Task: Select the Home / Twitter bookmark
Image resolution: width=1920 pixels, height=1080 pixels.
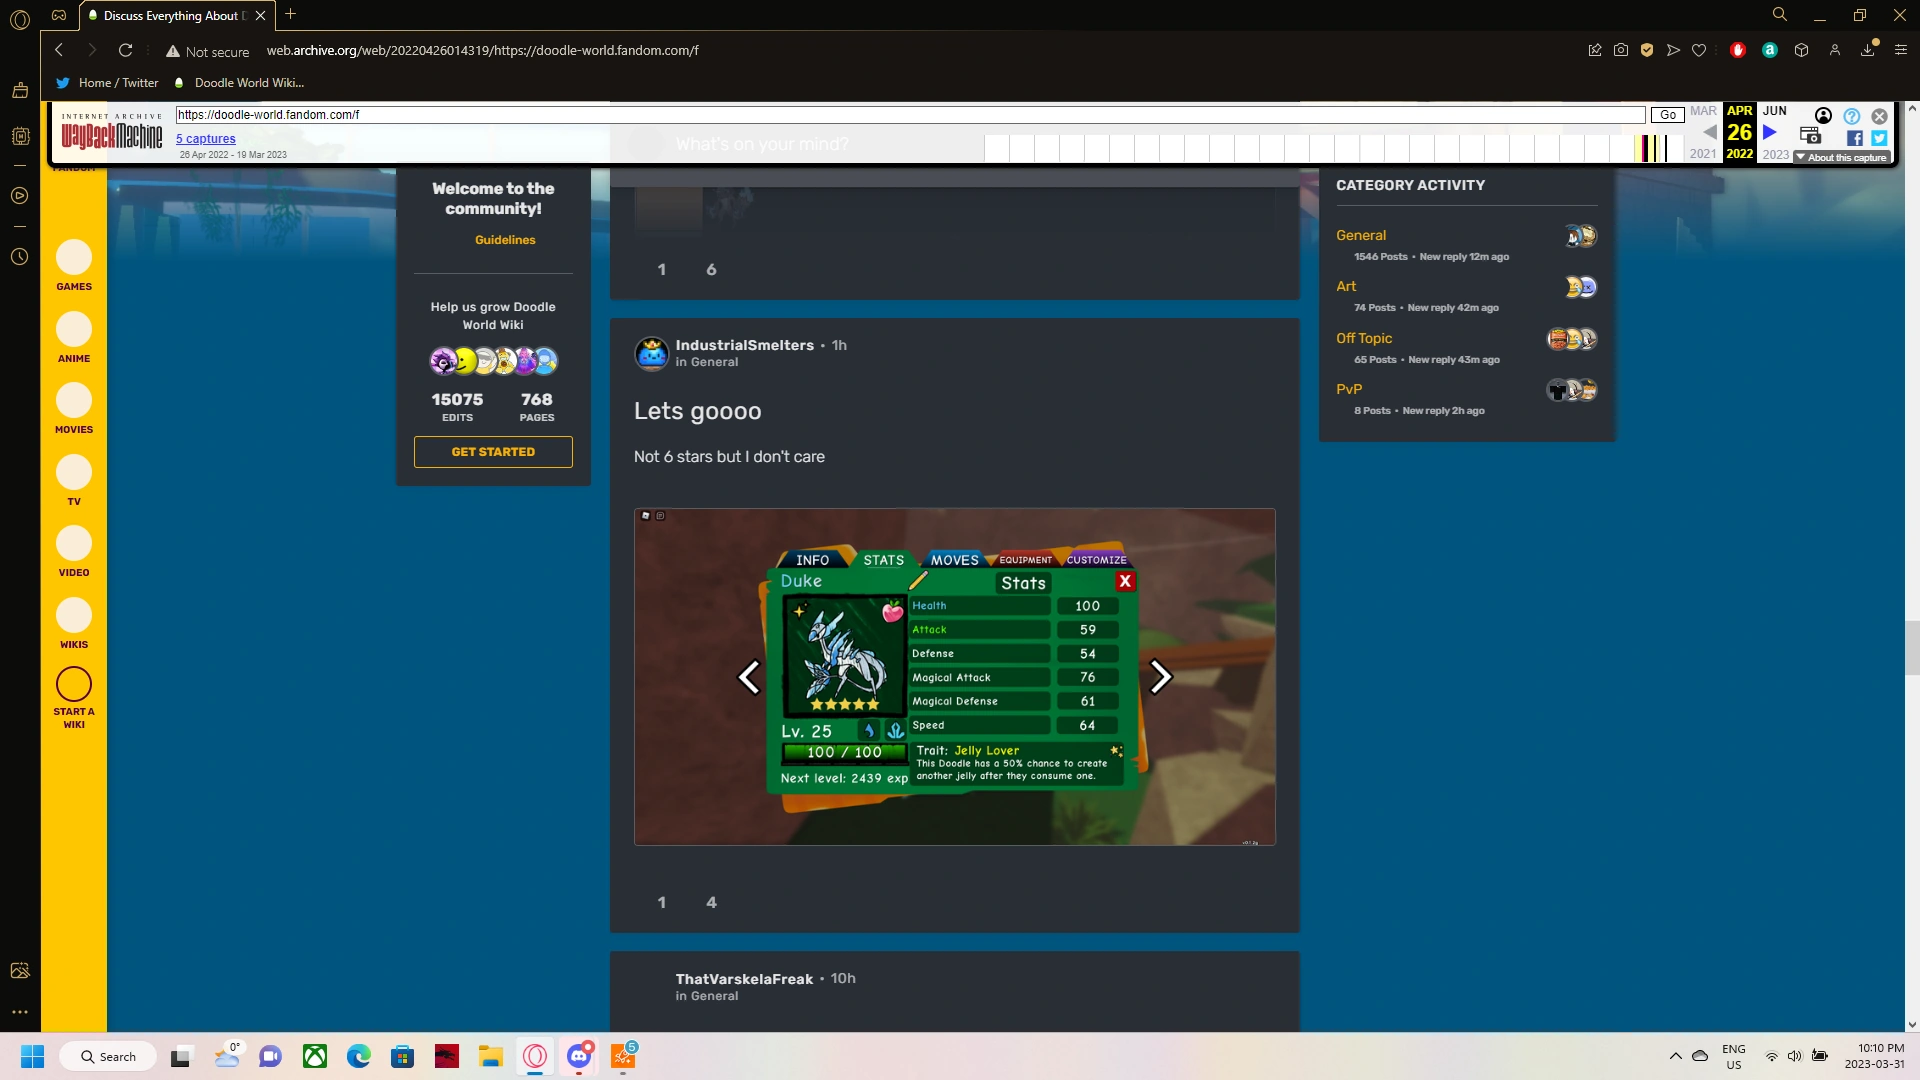Action: click(108, 83)
